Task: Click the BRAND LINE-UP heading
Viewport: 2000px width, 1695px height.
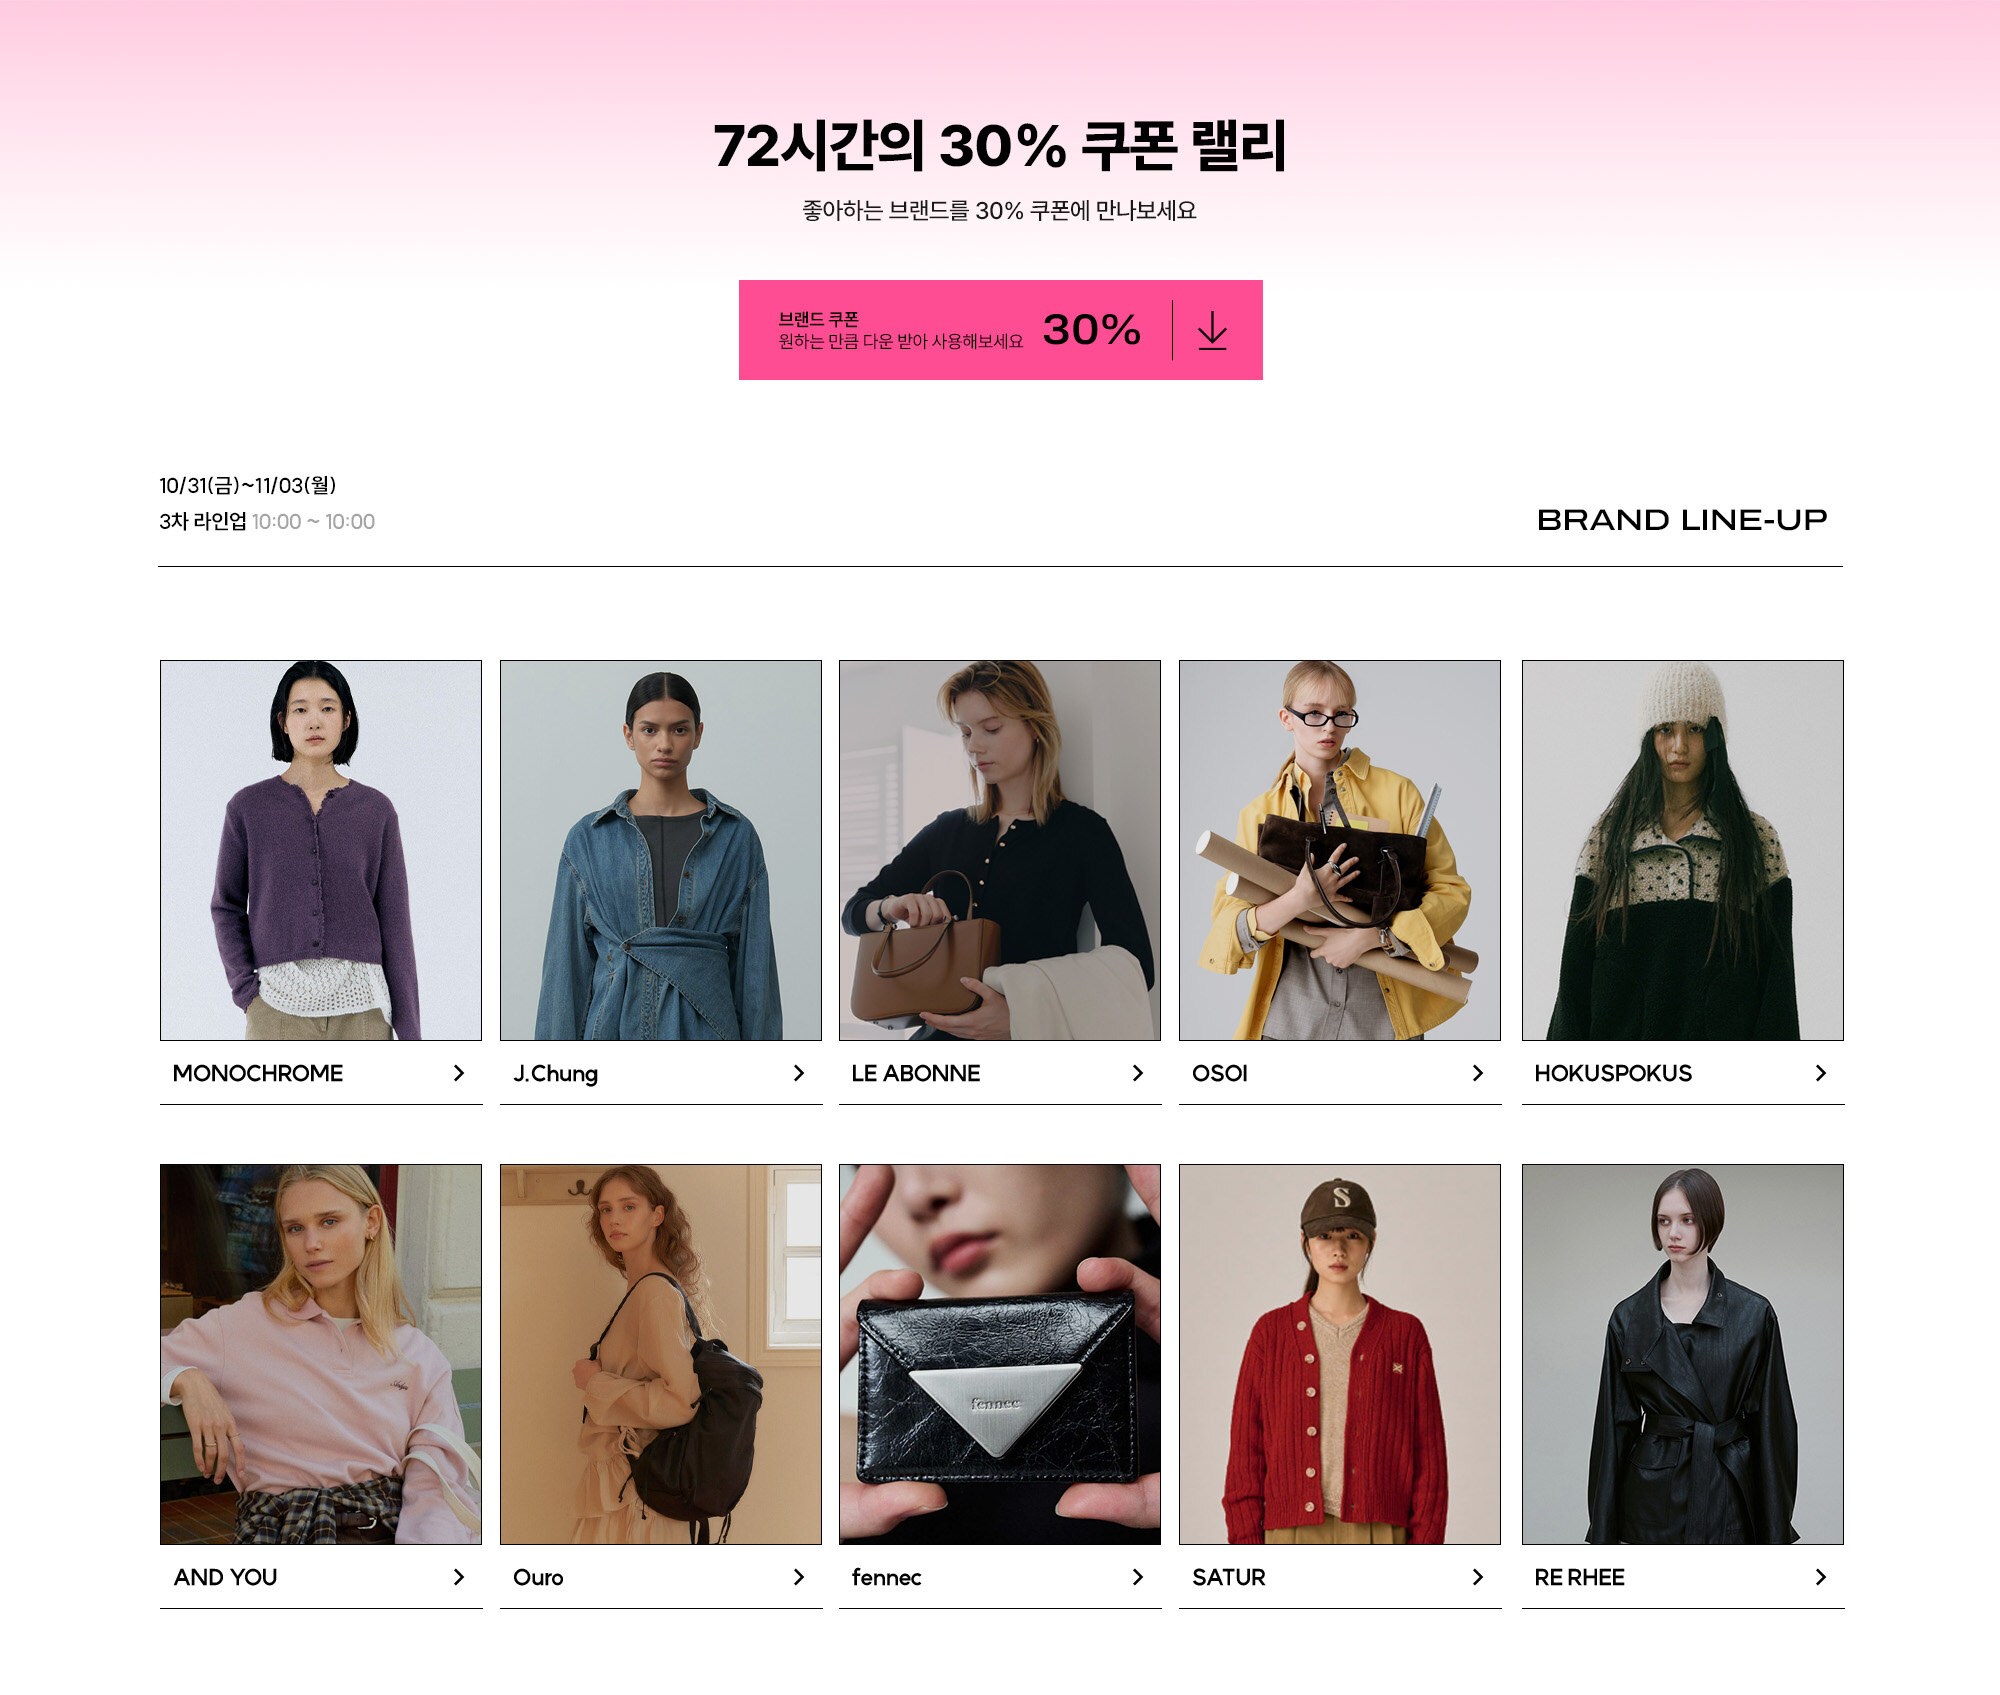Action: (x=1682, y=520)
